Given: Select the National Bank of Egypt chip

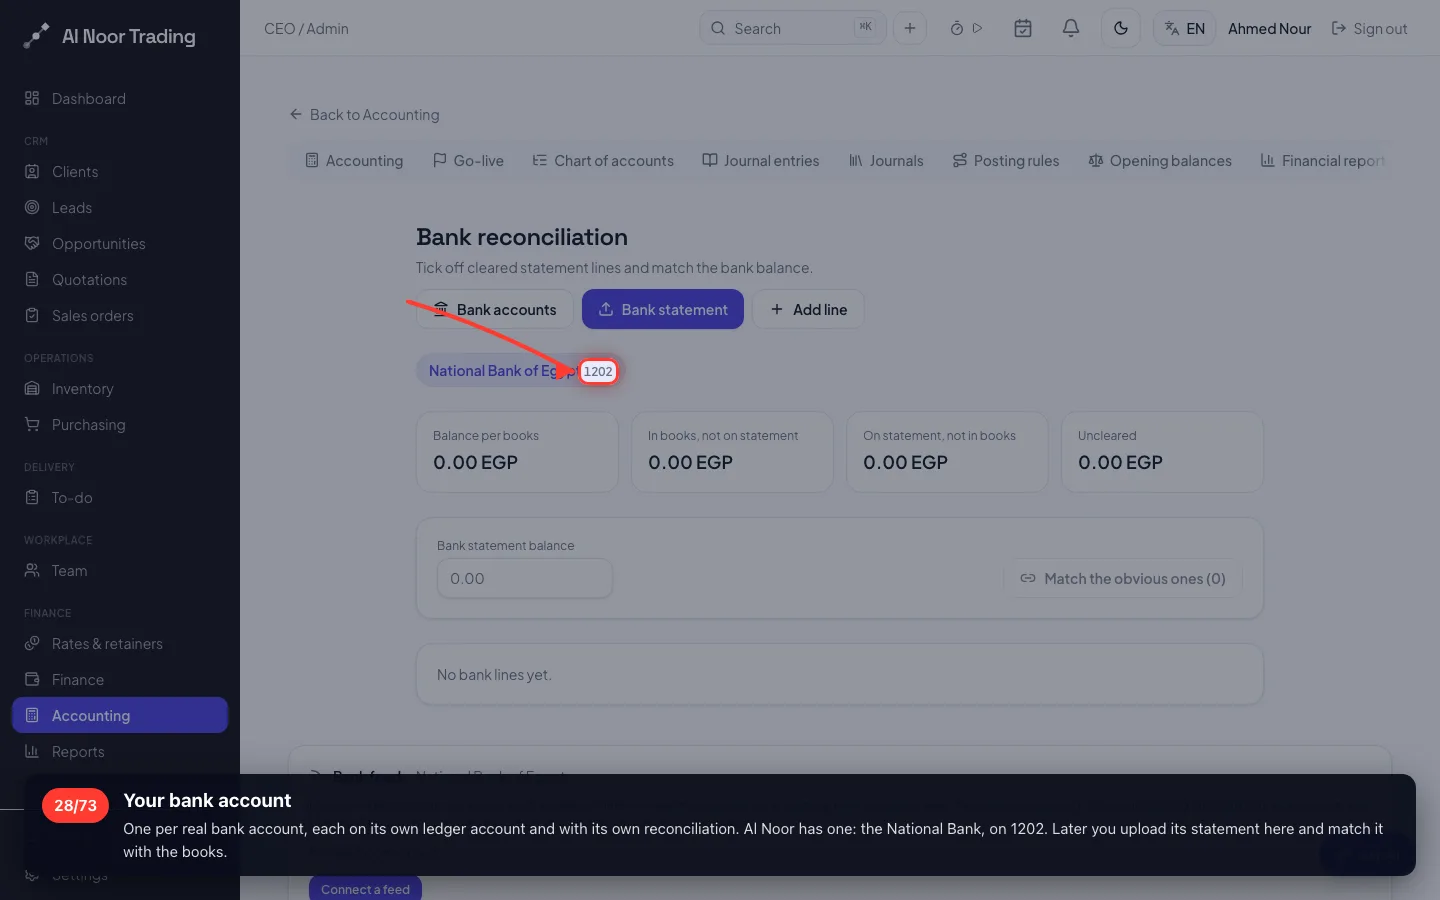Looking at the screenshot, I should [520, 371].
